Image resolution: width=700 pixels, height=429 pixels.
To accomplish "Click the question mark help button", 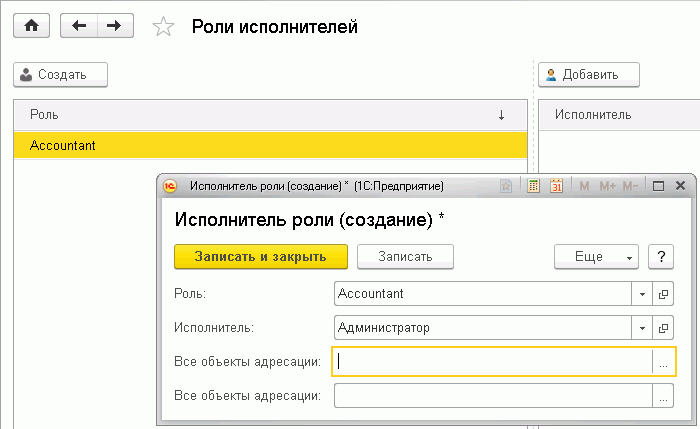I will [x=659, y=257].
